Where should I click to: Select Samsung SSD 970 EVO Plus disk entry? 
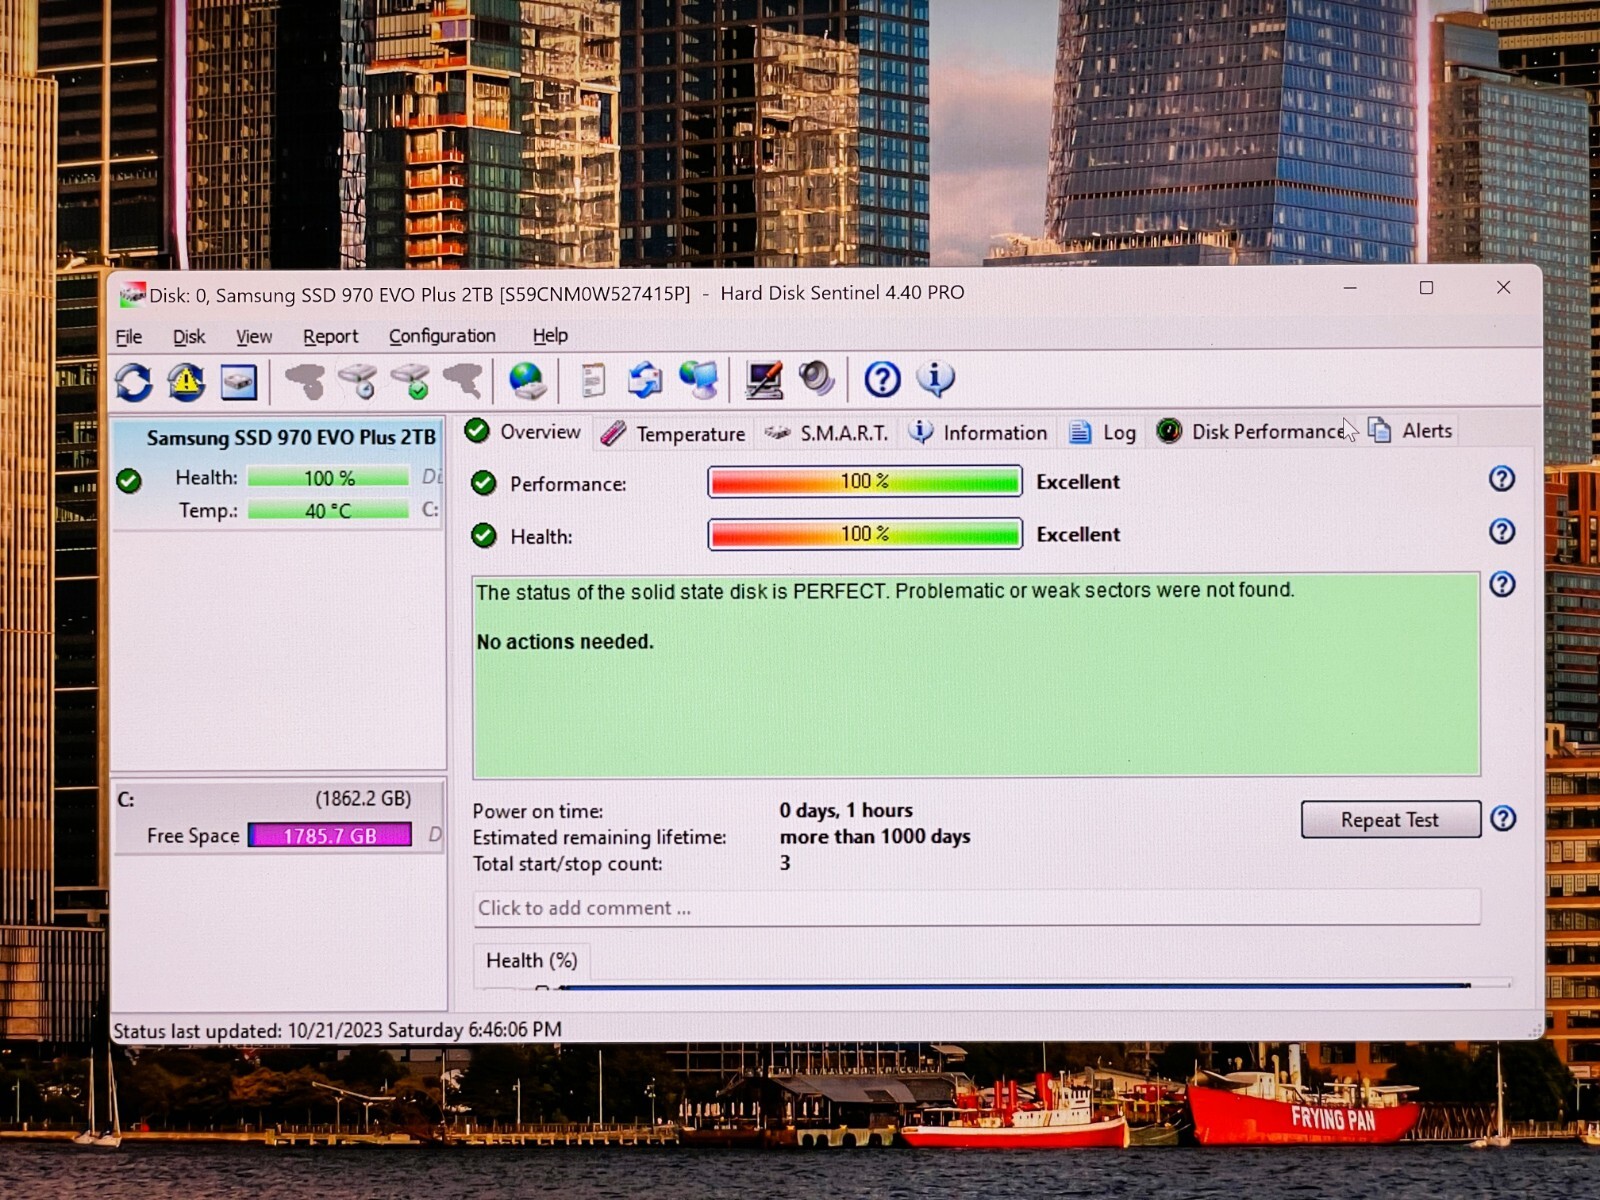point(278,473)
